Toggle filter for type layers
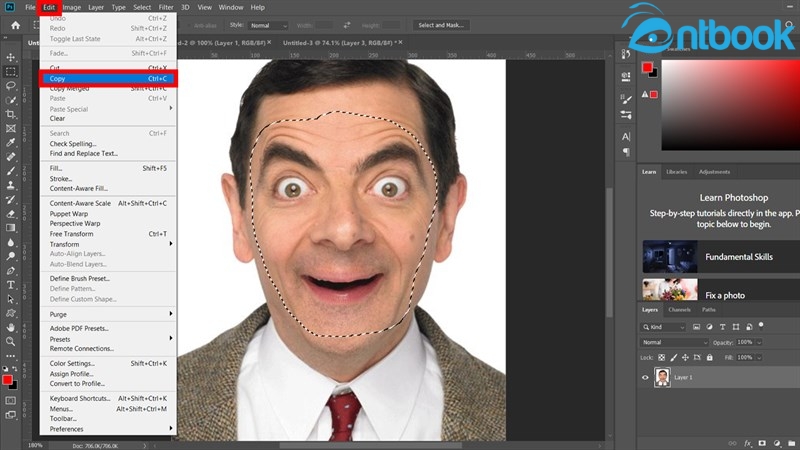The width and height of the screenshot is (800, 450). pos(722,327)
